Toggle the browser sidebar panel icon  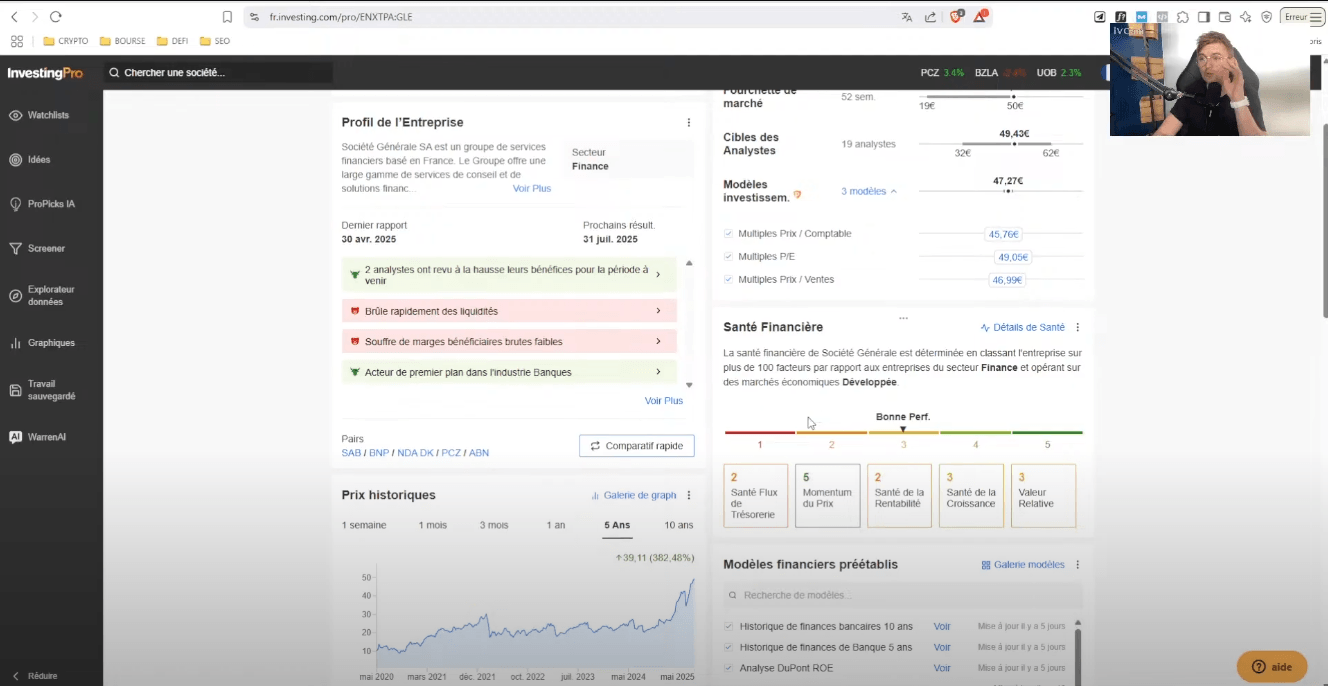point(1204,17)
